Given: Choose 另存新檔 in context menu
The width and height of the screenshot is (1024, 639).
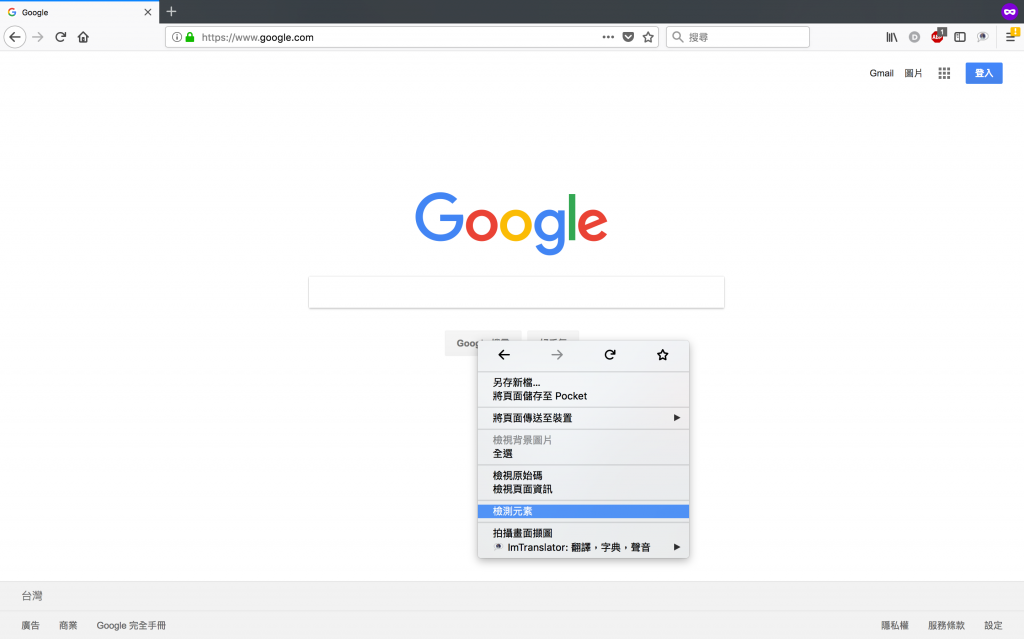Looking at the screenshot, I should coord(583,382).
